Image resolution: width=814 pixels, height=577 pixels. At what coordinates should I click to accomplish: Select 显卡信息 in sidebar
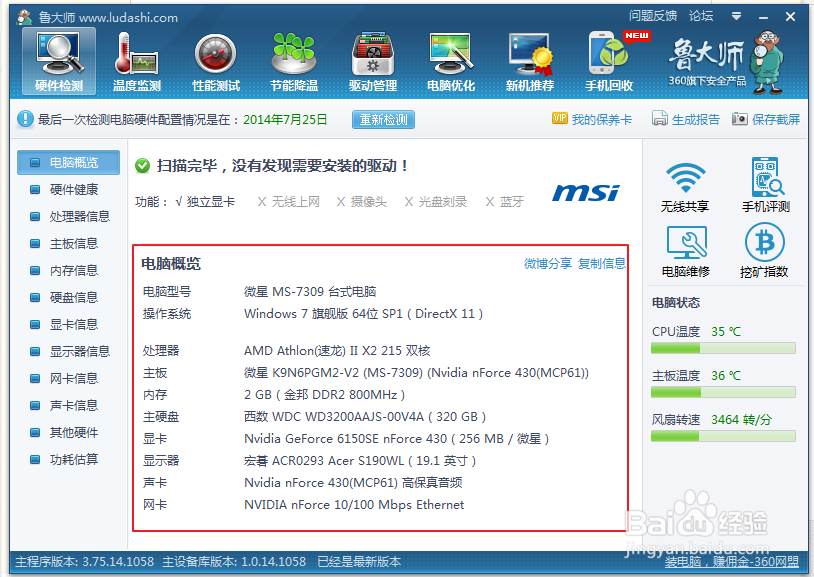click(69, 325)
